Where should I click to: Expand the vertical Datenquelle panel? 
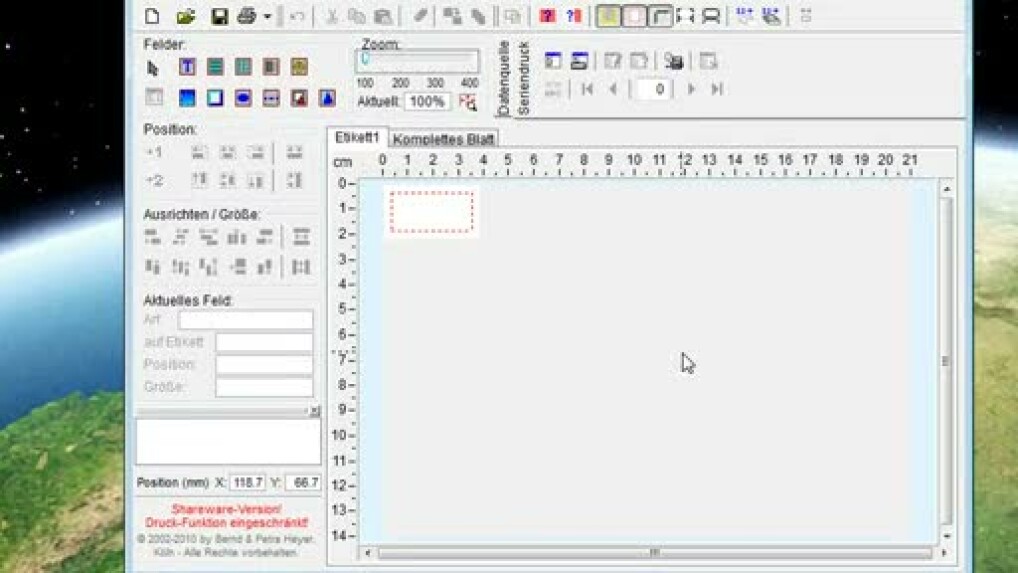click(x=503, y=78)
